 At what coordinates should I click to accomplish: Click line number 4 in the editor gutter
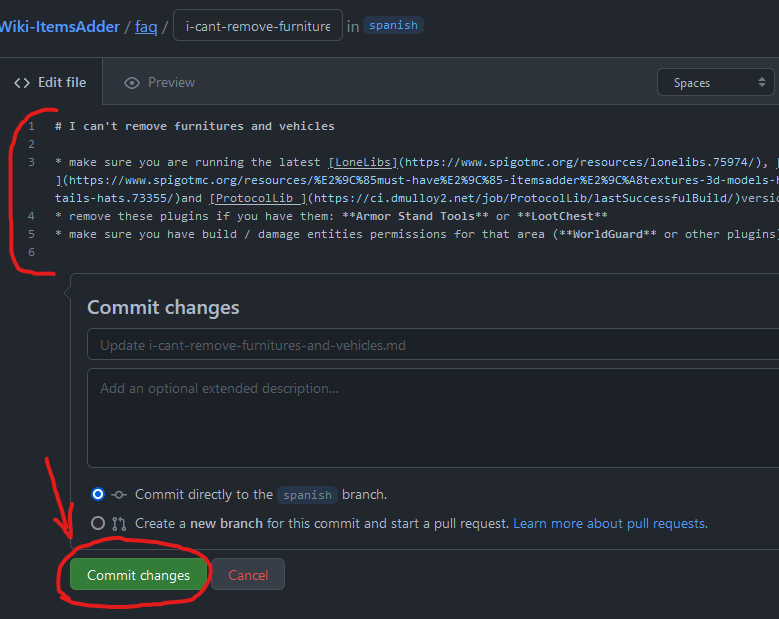32,216
